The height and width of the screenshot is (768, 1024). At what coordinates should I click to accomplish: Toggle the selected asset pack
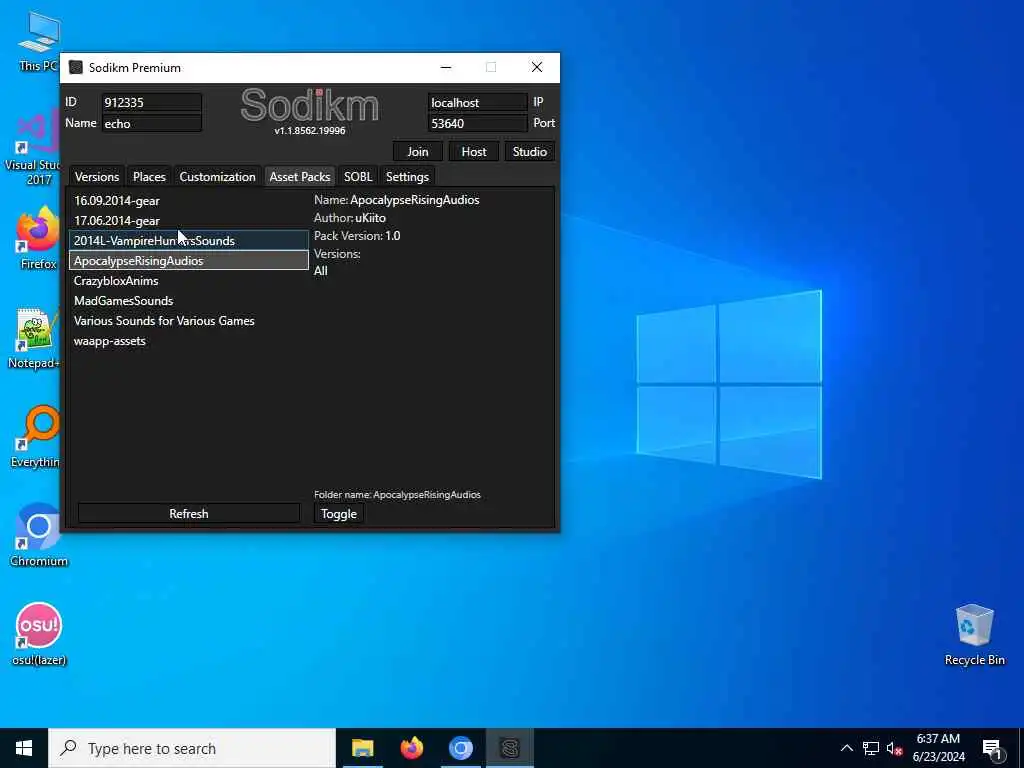point(339,513)
